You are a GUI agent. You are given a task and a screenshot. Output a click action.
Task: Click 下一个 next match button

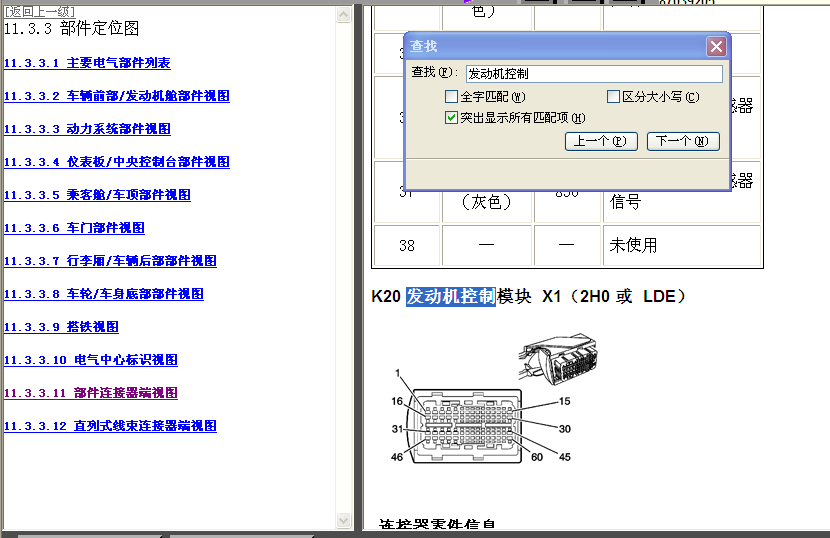coord(683,141)
